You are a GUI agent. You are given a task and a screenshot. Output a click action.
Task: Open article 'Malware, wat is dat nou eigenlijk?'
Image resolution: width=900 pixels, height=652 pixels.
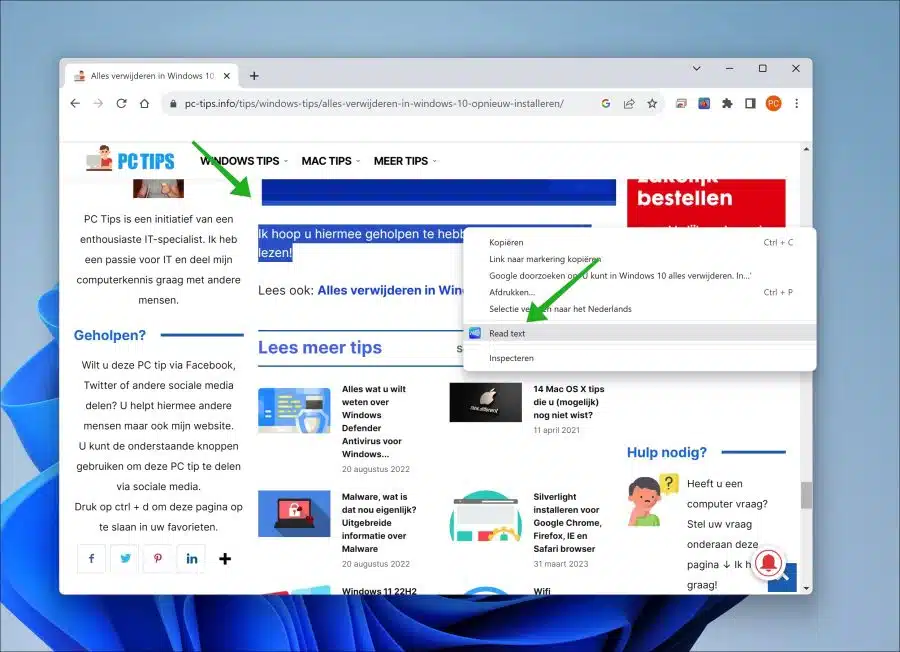click(x=379, y=522)
